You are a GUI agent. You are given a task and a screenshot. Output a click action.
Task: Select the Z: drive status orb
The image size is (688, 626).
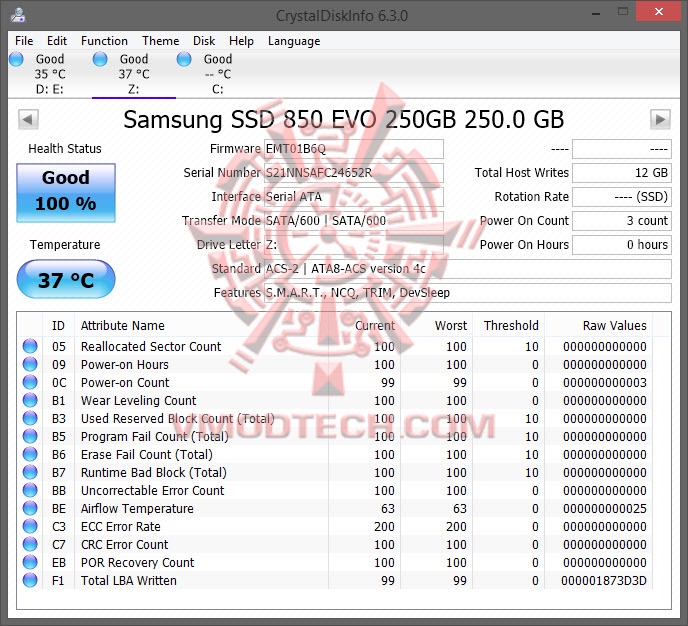[x=100, y=59]
